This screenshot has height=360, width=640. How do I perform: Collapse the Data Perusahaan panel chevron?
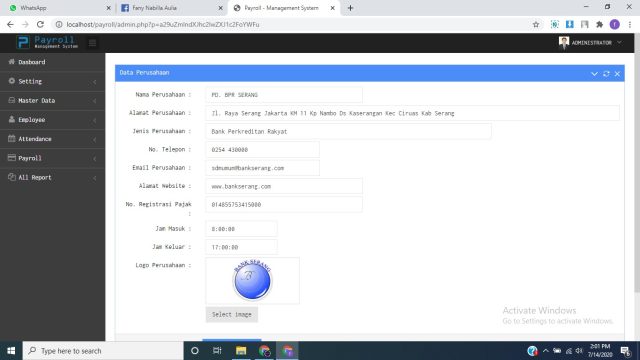[x=594, y=73]
